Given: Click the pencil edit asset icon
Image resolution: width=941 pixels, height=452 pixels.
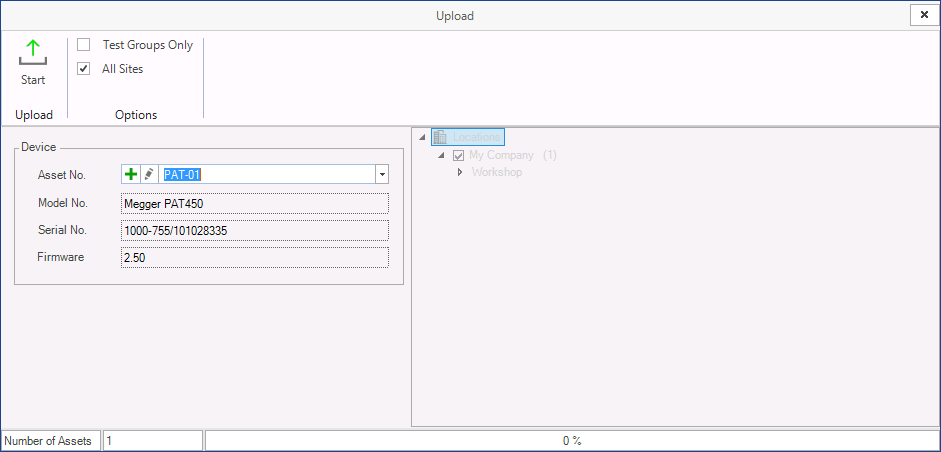Looking at the screenshot, I should coord(148,175).
